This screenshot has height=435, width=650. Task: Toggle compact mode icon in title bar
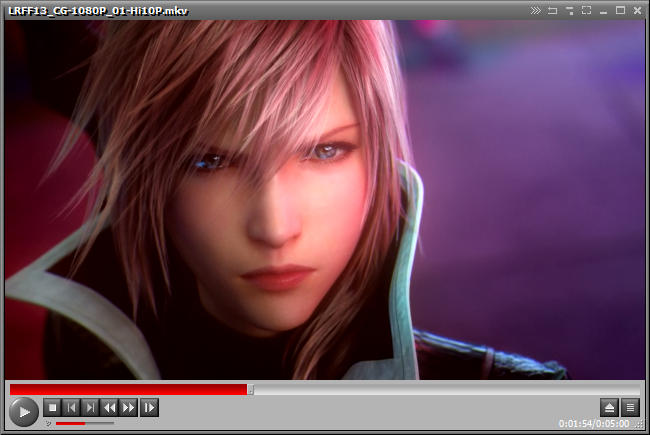pyautogui.click(x=570, y=10)
